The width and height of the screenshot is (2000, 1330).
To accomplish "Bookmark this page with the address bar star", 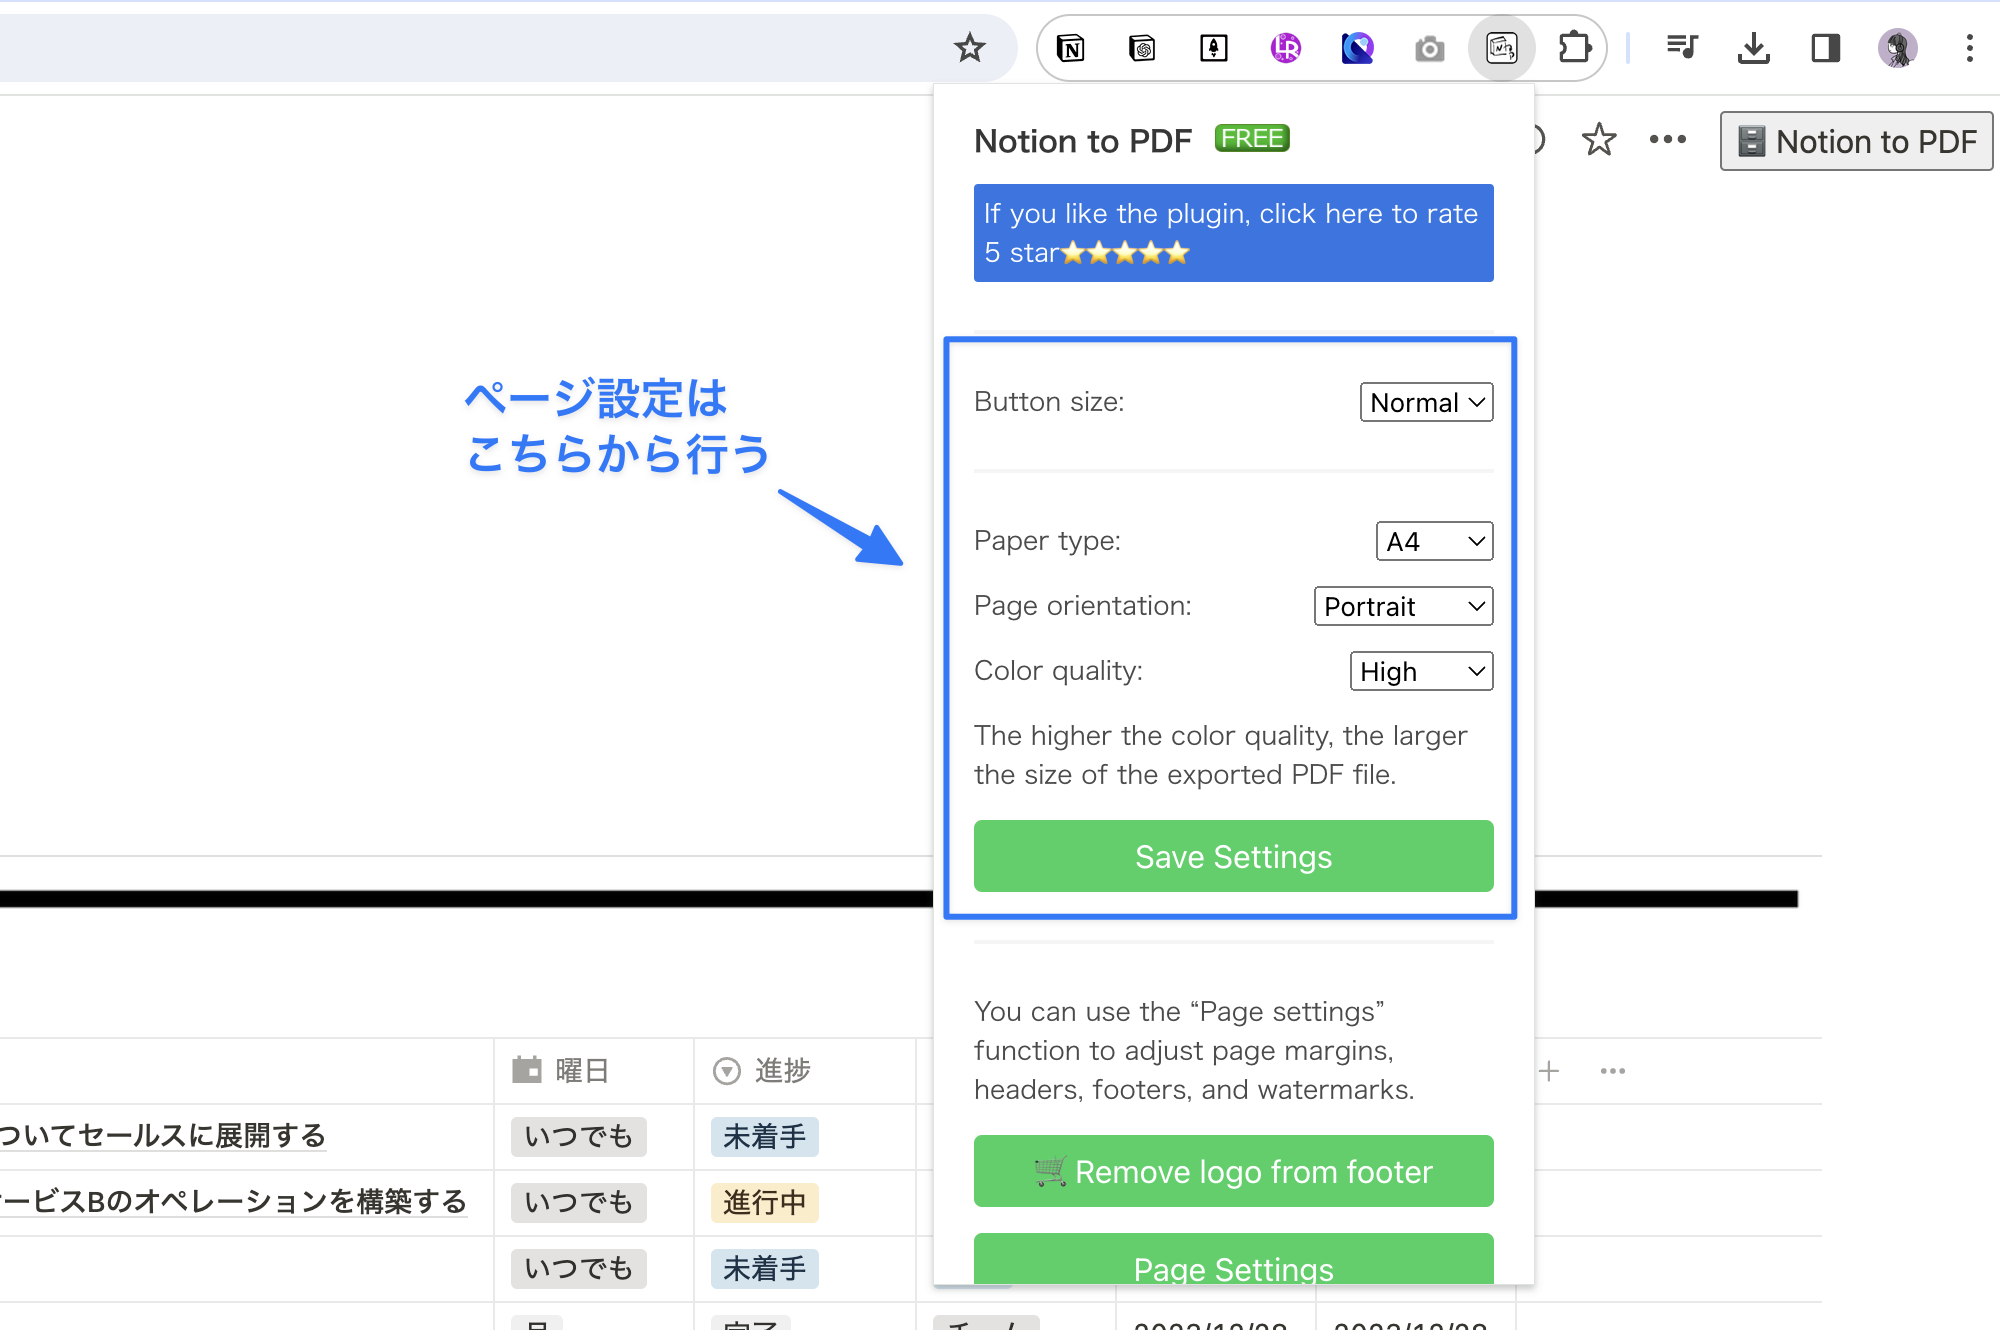I will (x=969, y=47).
